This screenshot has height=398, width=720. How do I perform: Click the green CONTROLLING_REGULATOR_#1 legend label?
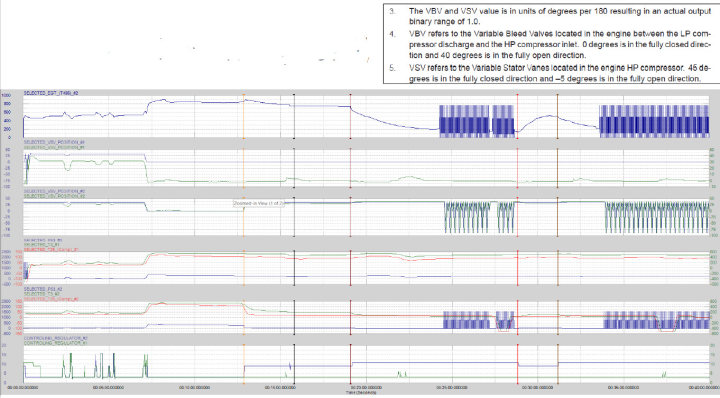(x=56, y=343)
